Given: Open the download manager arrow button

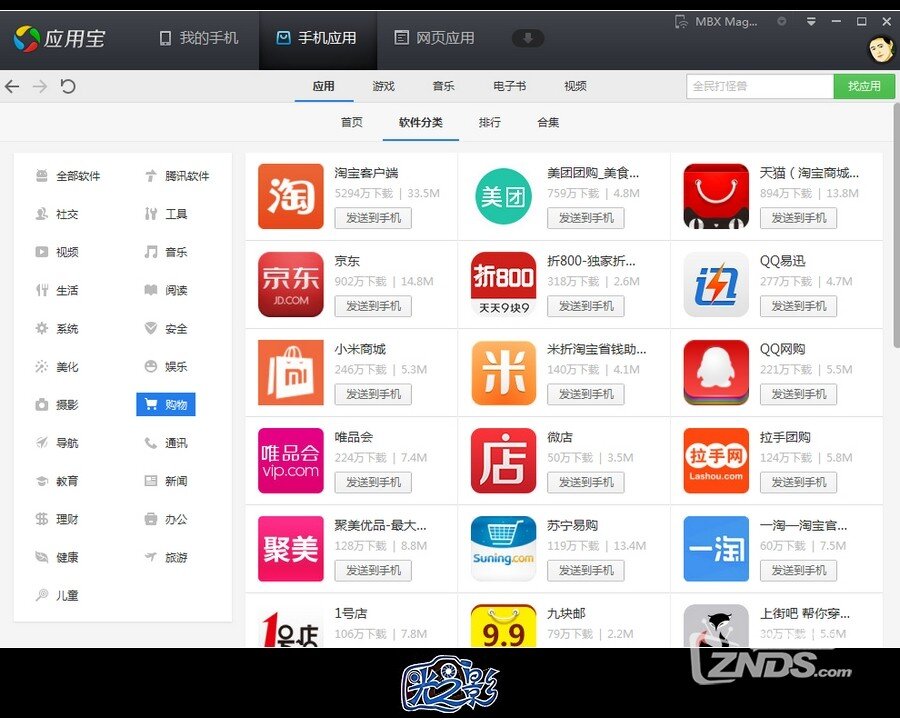Looking at the screenshot, I should [x=528, y=38].
